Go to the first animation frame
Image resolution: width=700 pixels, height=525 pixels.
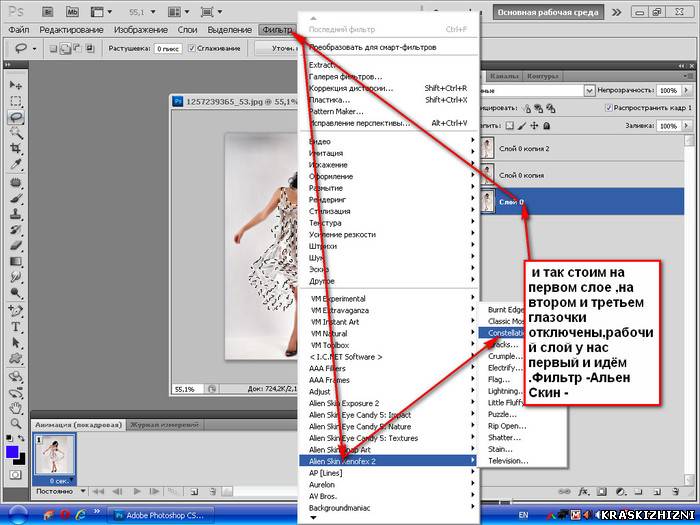[x=99, y=492]
